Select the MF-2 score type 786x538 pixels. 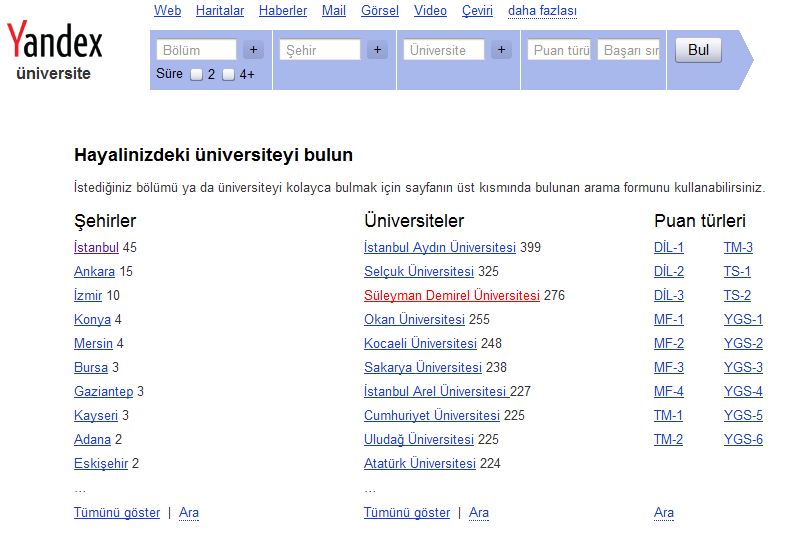click(669, 343)
